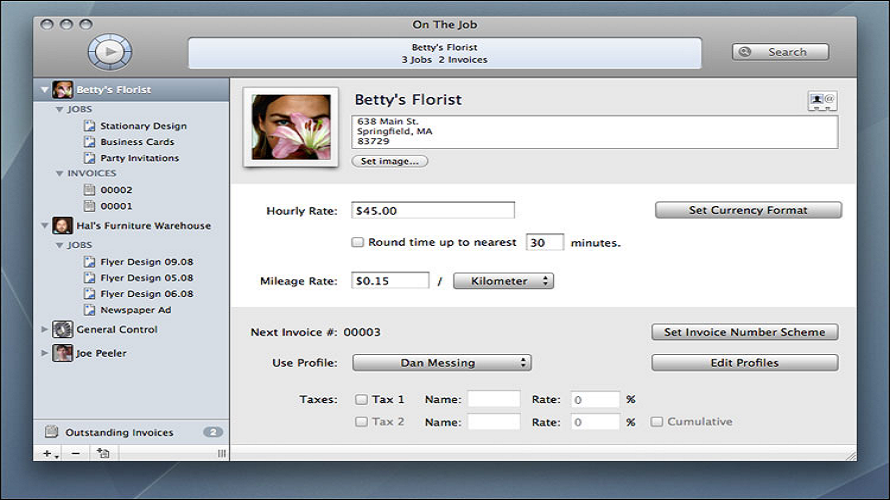Click the round-up minutes field showing 30

point(545,242)
